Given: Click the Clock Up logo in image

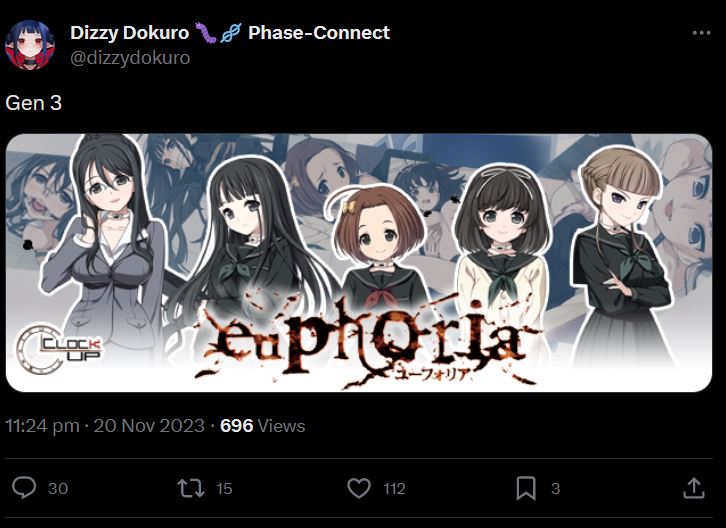Looking at the screenshot, I should pyautogui.click(x=58, y=349).
